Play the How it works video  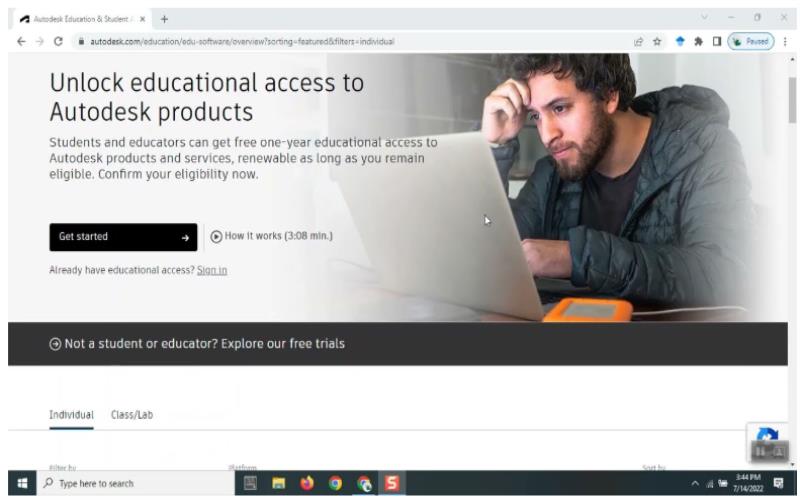click(271, 236)
